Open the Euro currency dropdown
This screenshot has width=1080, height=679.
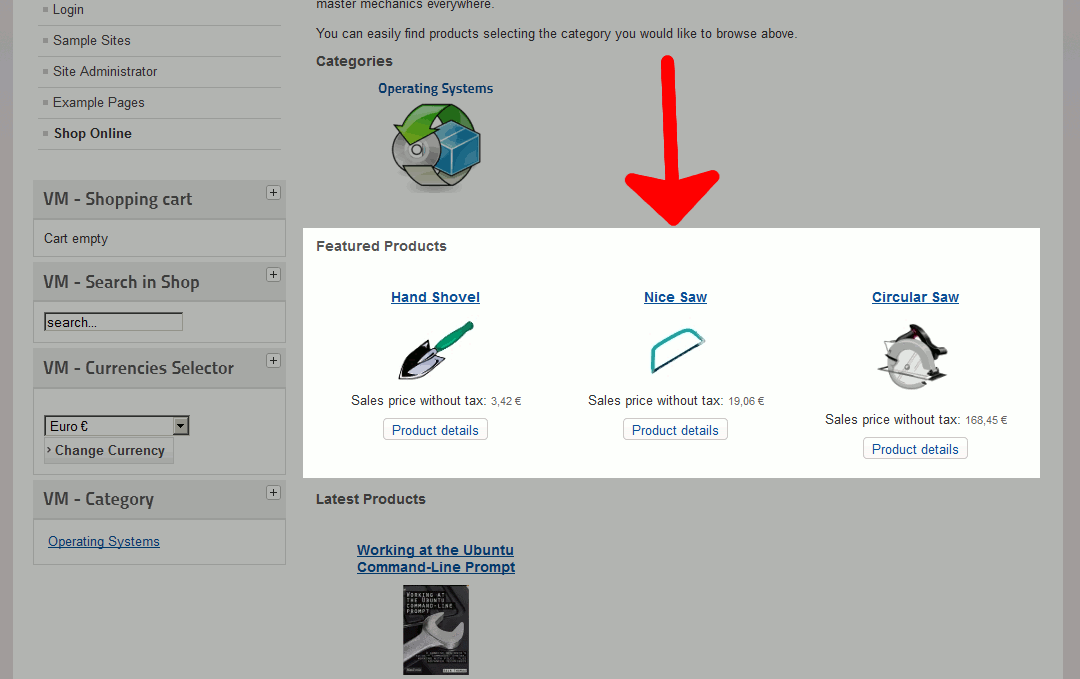click(x=180, y=426)
